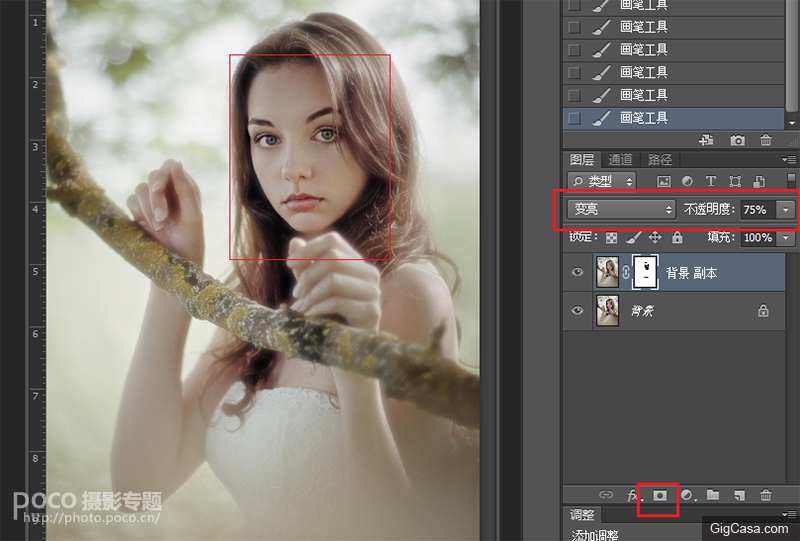Open the 变亮 blend mode dropdown
Viewport: 800px width, 541px height.
621,209
